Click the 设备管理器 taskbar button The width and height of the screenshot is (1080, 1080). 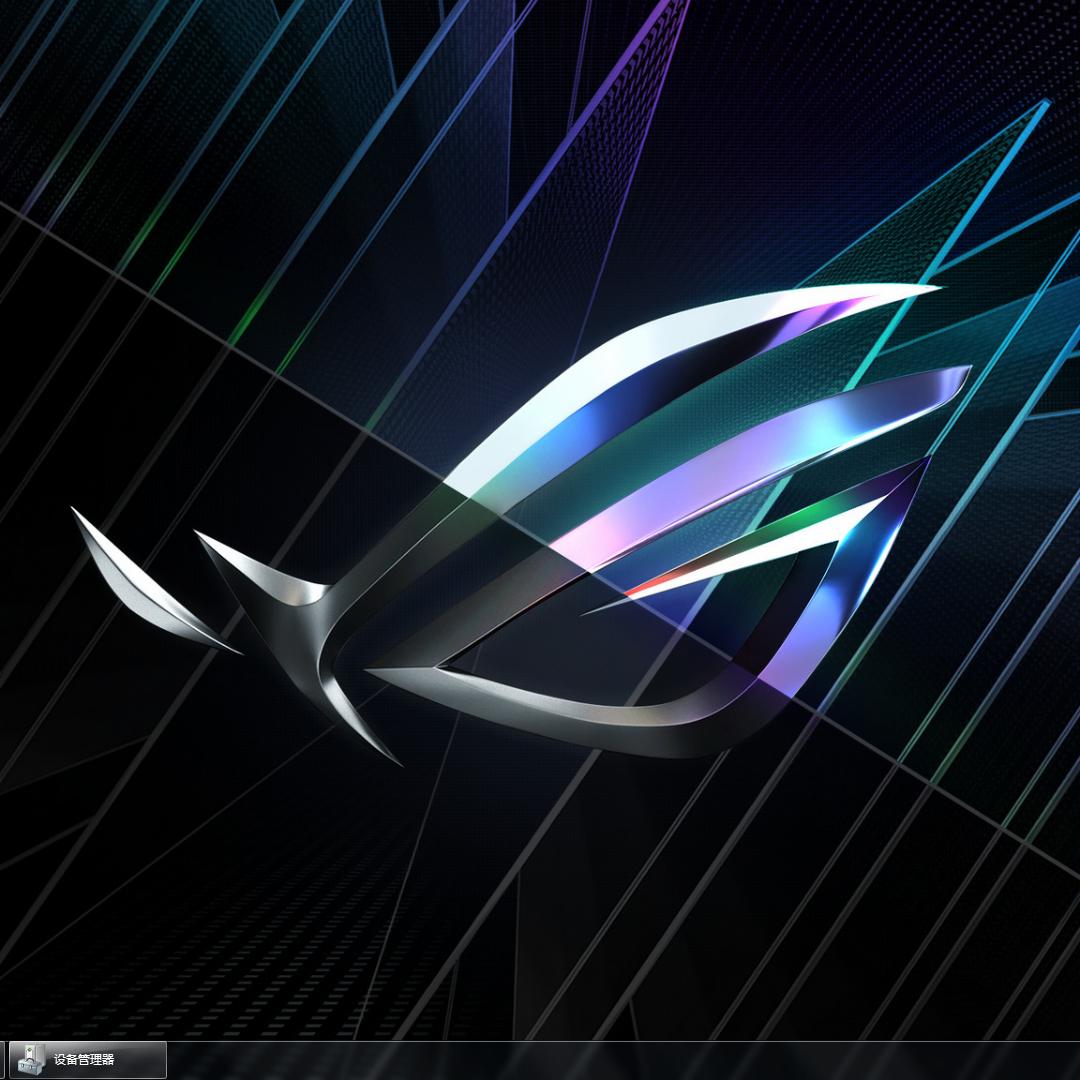pyautogui.click(x=87, y=1059)
